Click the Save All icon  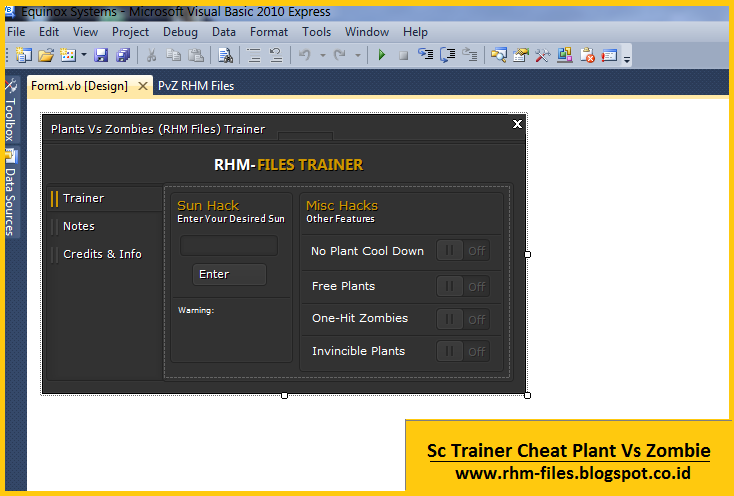pos(123,55)
